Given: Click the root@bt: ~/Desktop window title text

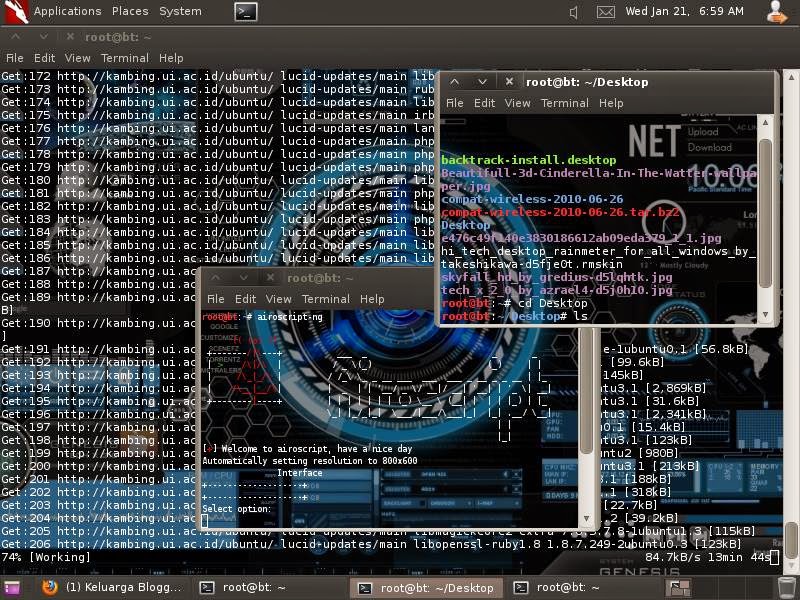Looking at the screenshot, I should click(x=587, y=82).
